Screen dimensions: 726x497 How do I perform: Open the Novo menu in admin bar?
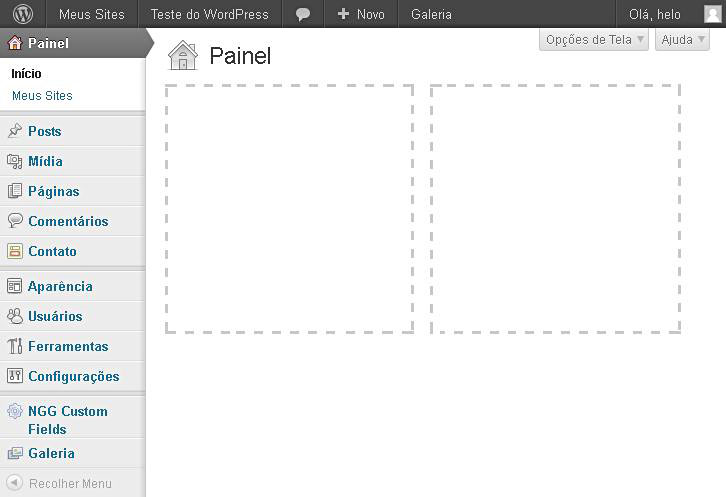pos(361,15)
